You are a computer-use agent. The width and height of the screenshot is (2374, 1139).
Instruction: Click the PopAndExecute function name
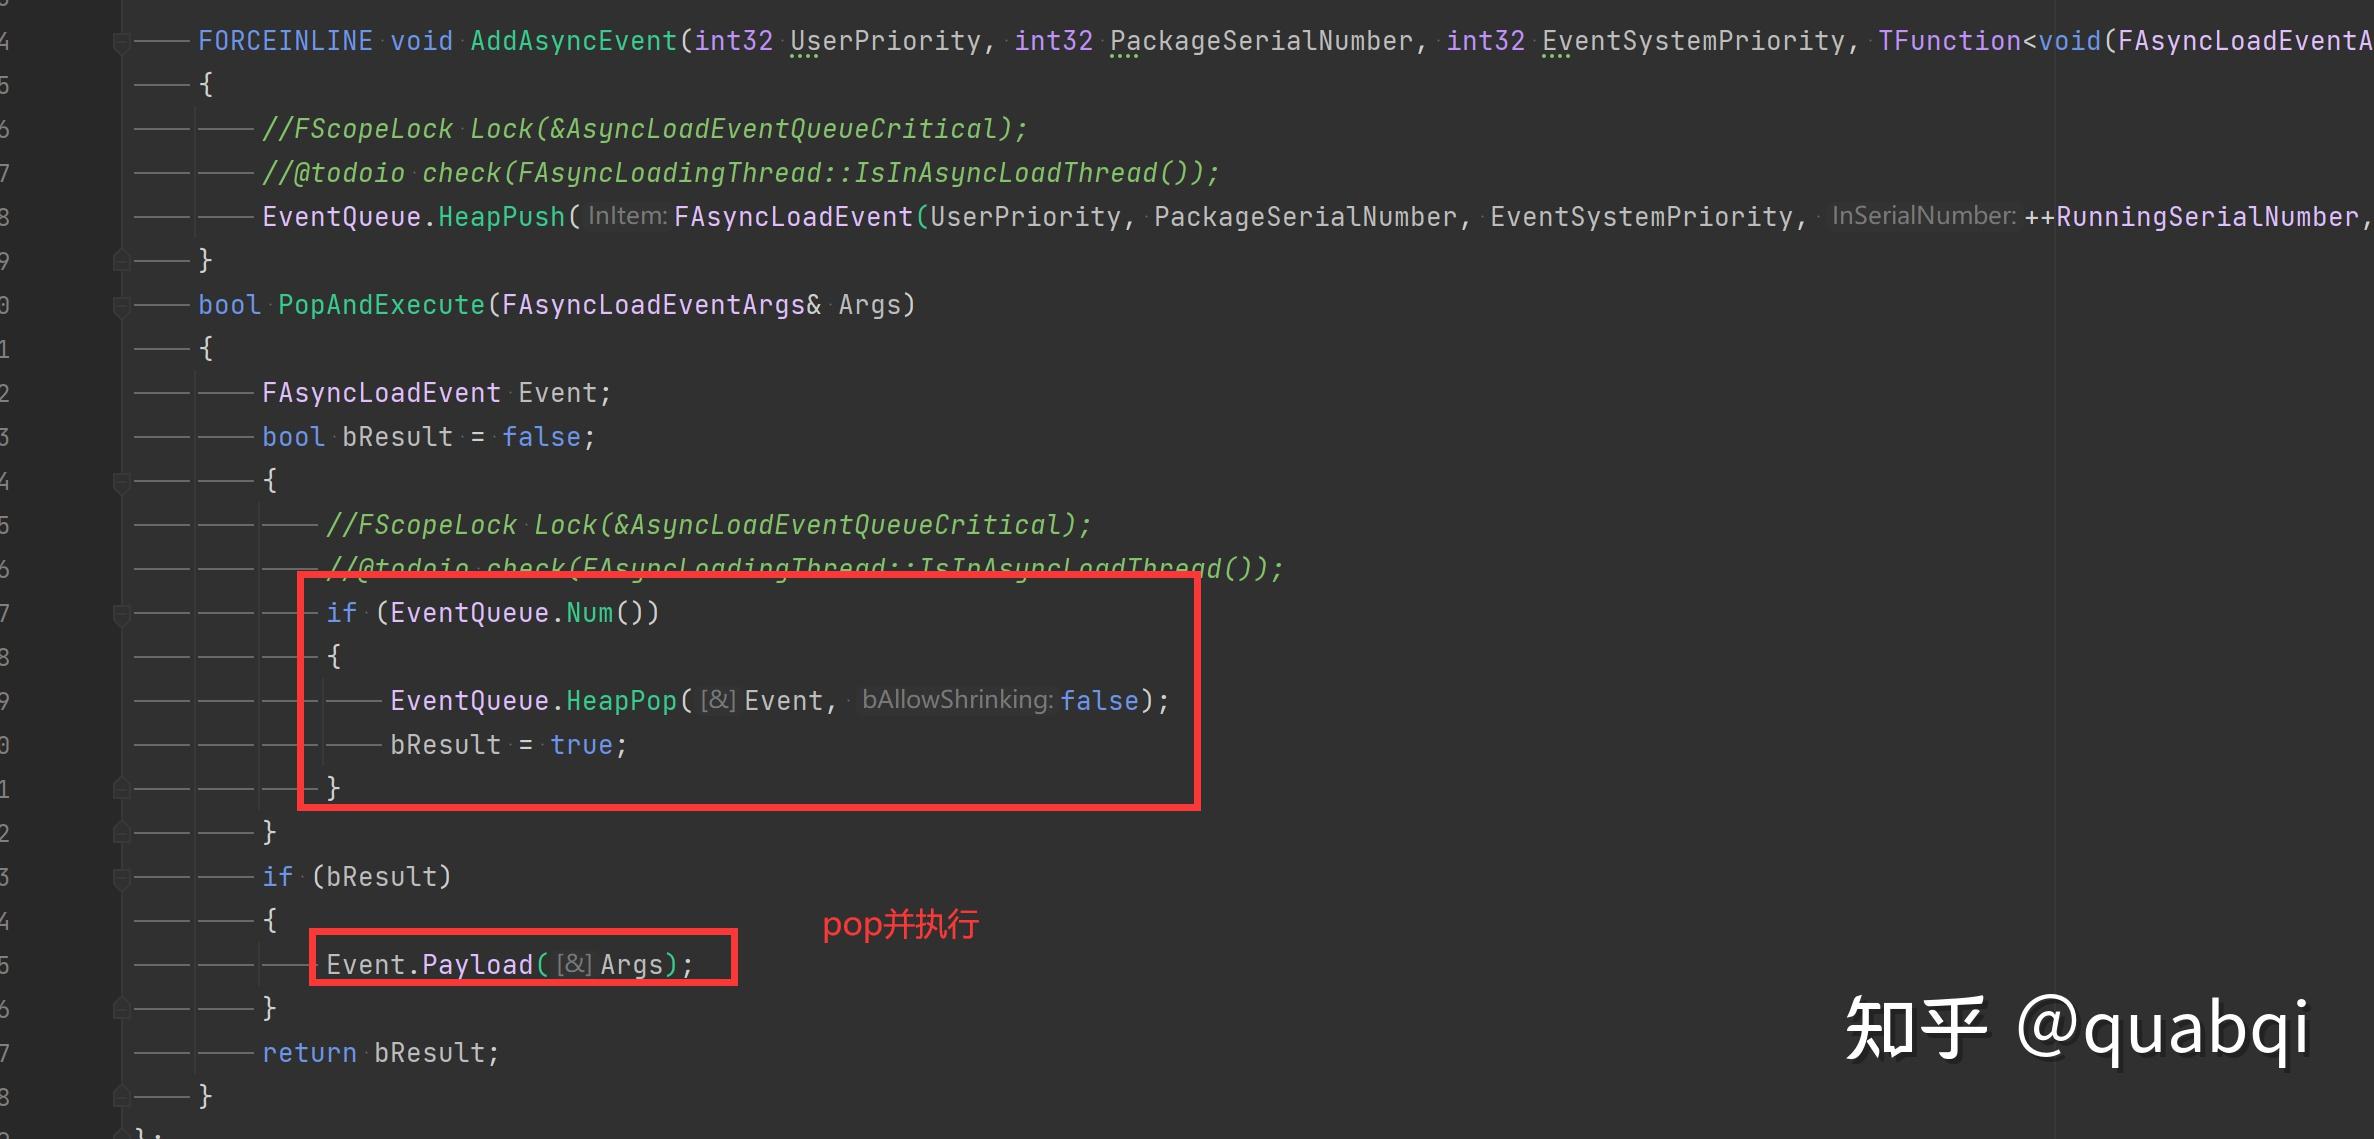381,305
